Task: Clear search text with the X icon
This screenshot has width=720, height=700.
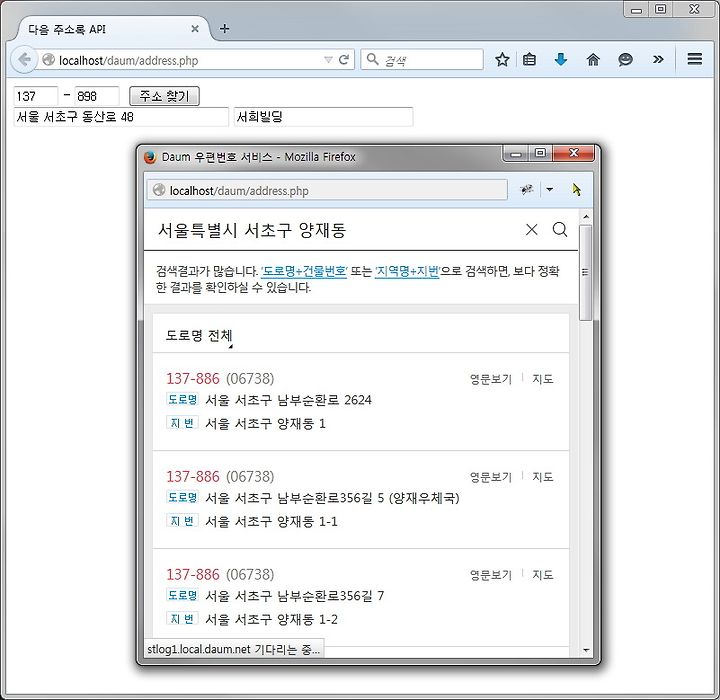Action: 532,229
